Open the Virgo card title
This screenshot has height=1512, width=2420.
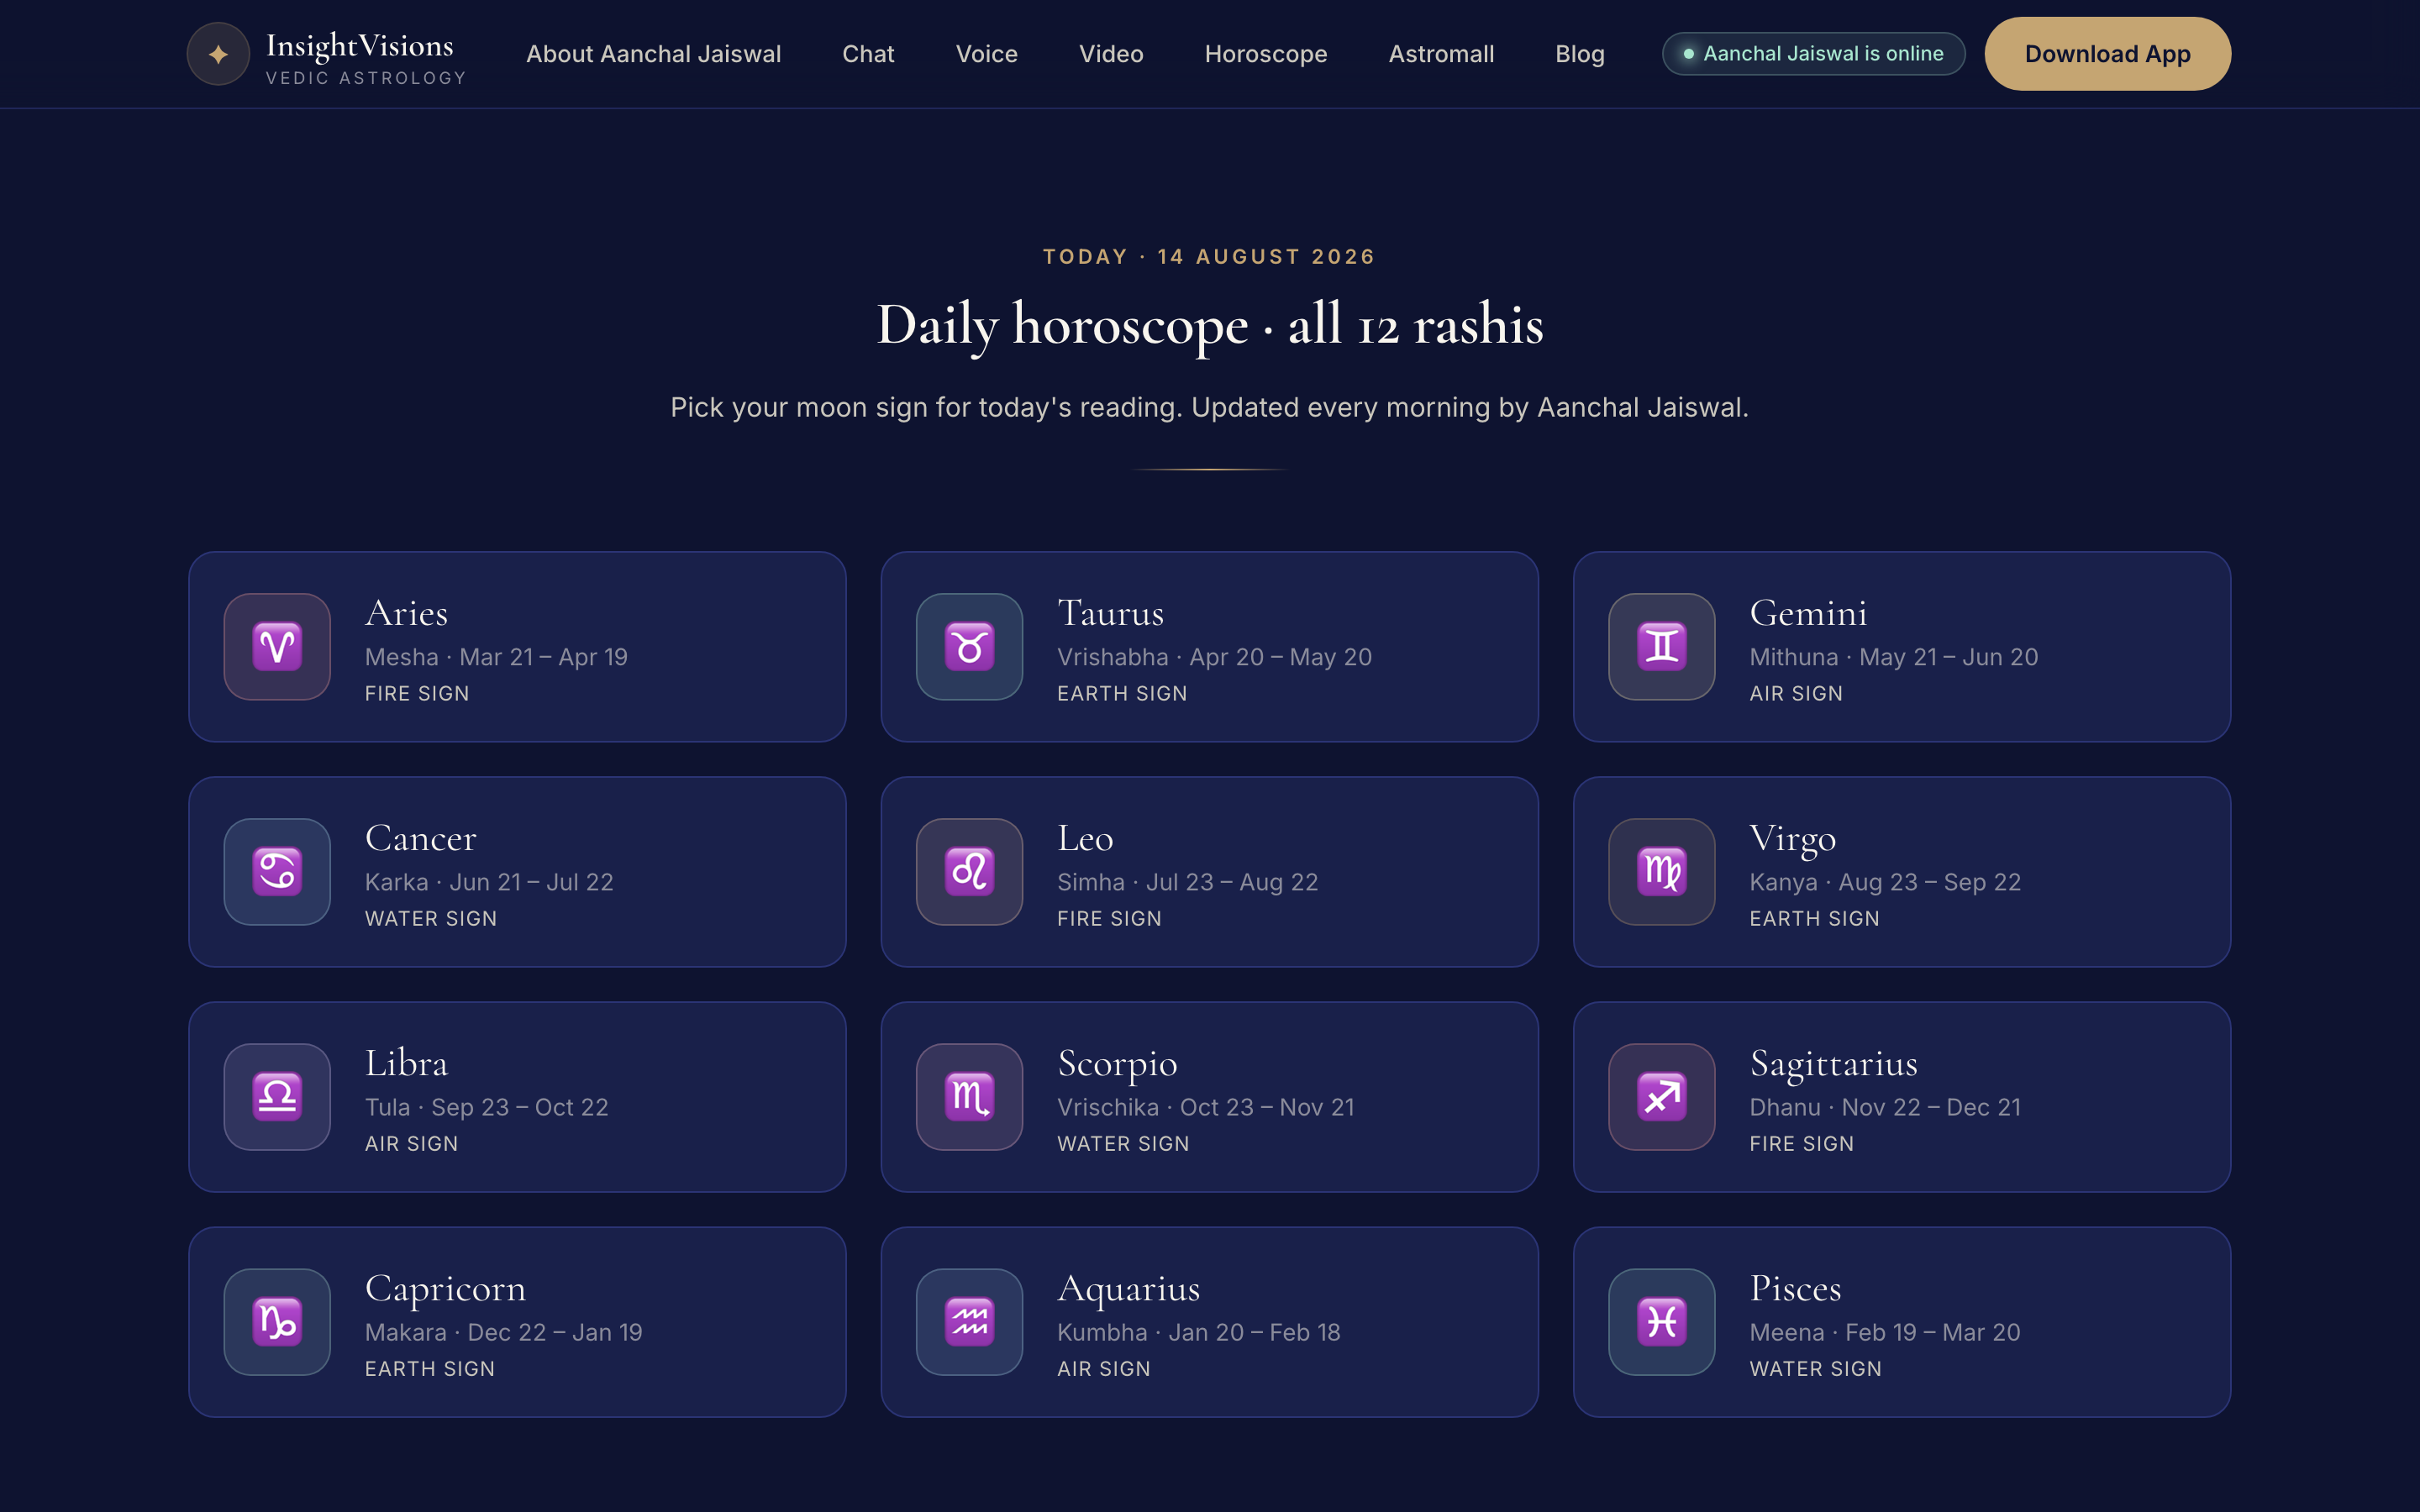point(1792,840)
